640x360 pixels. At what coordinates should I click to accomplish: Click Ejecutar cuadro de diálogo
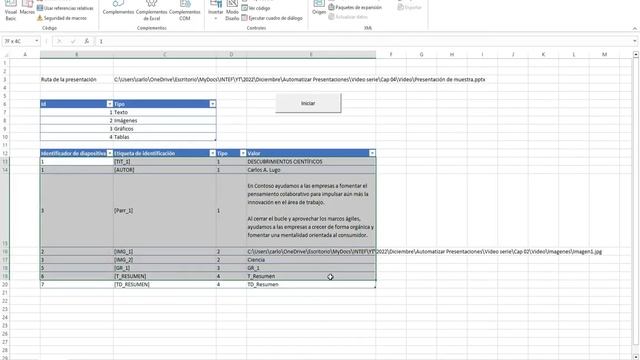pos(272,18)
